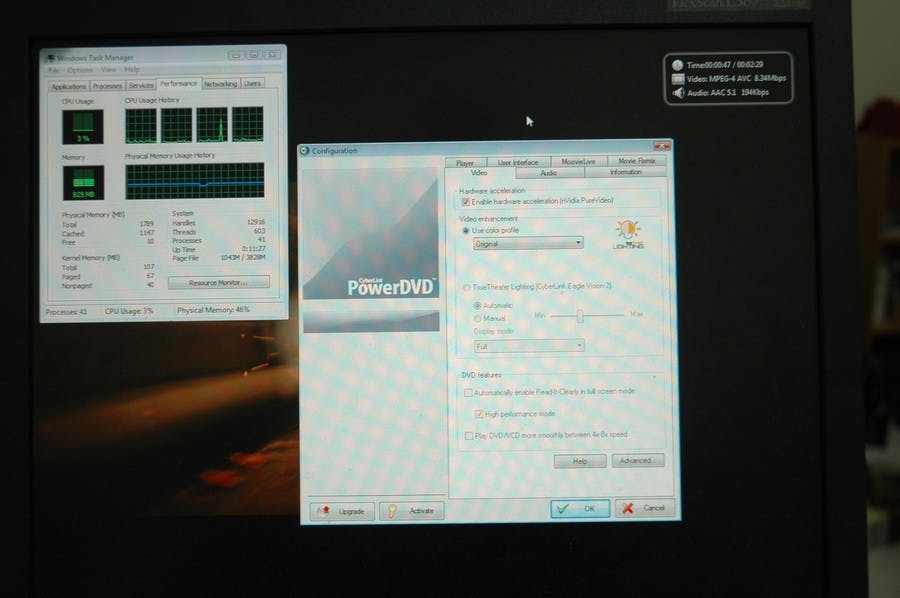
Task: Click the TrueTheater Lighting Min-Max slider
Action: (586, 316)
